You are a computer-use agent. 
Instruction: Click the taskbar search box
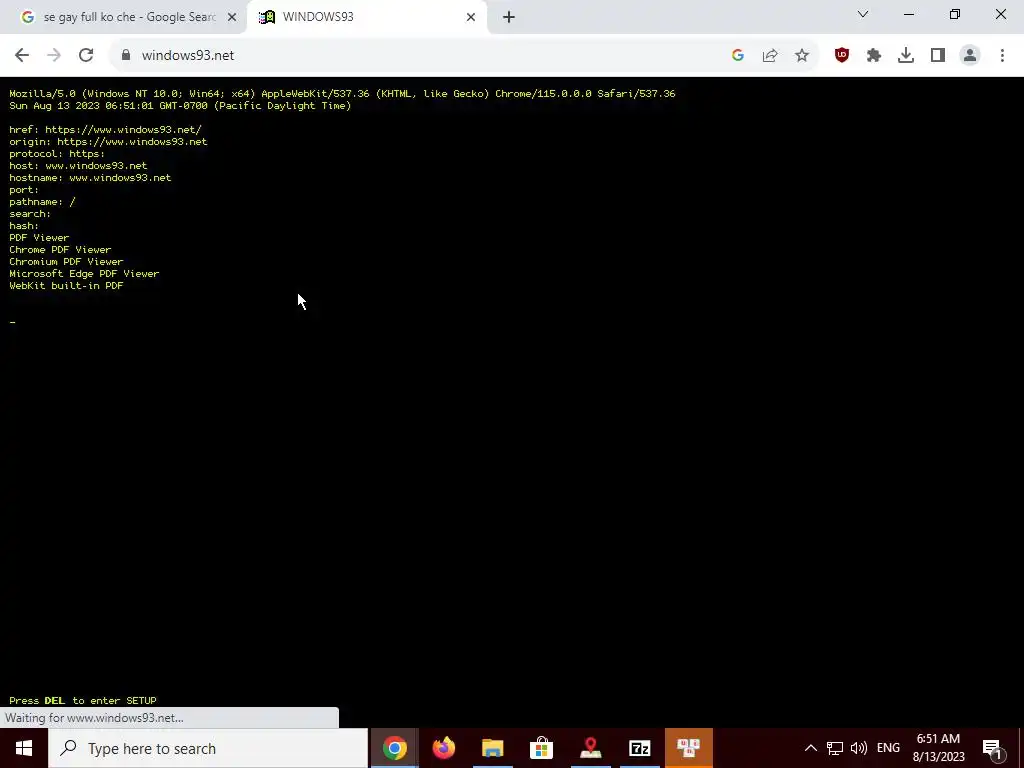click(x=208, y=748)
